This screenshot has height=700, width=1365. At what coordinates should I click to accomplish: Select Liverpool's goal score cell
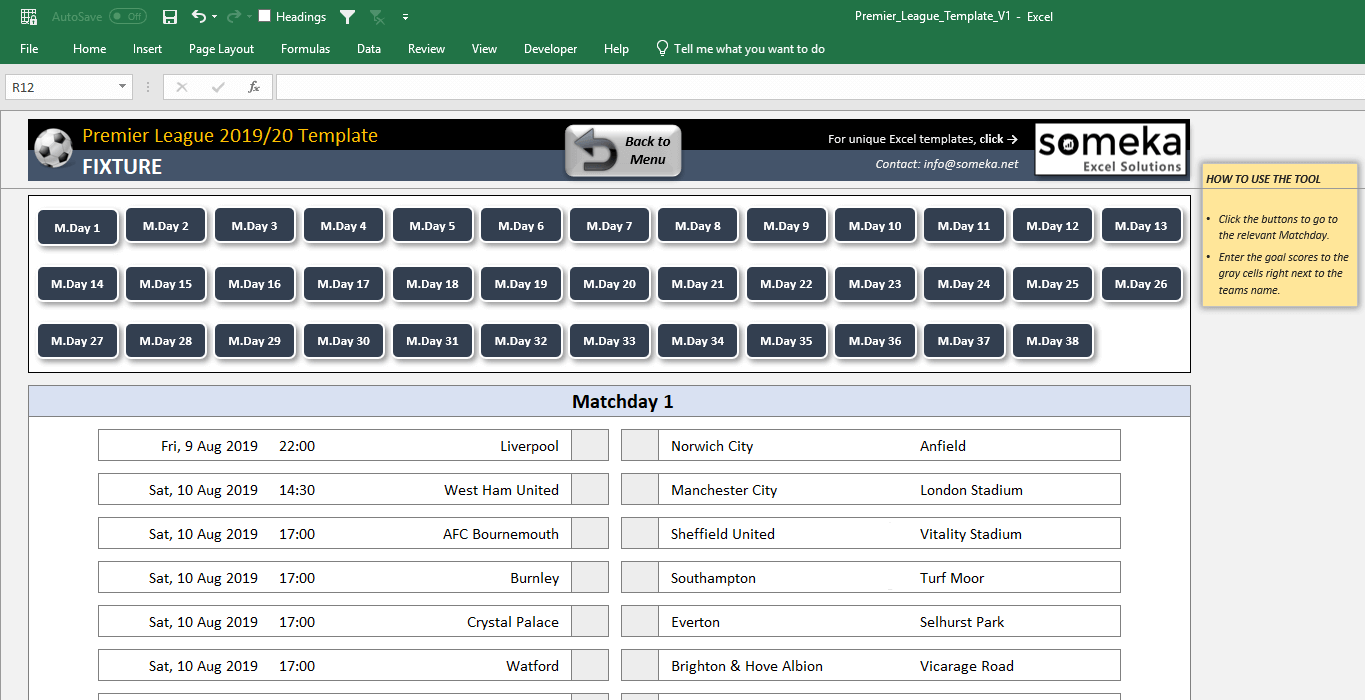590,446
